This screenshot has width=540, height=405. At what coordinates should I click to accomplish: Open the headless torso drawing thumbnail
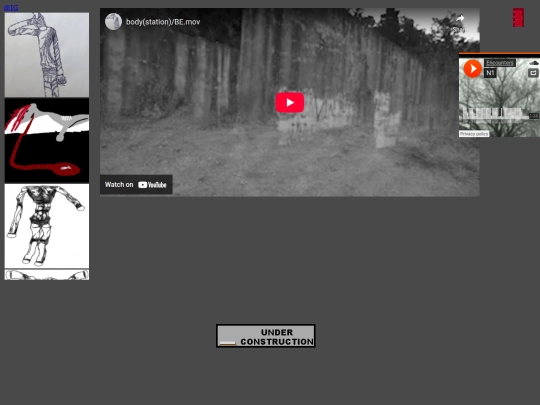pos(47,226)
